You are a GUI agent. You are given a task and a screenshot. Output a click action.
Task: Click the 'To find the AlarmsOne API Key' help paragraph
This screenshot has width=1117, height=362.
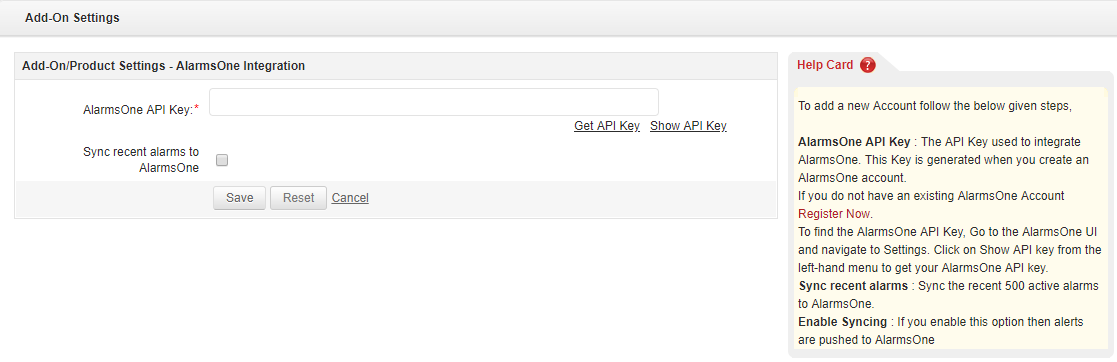click(x=950, y=250)
